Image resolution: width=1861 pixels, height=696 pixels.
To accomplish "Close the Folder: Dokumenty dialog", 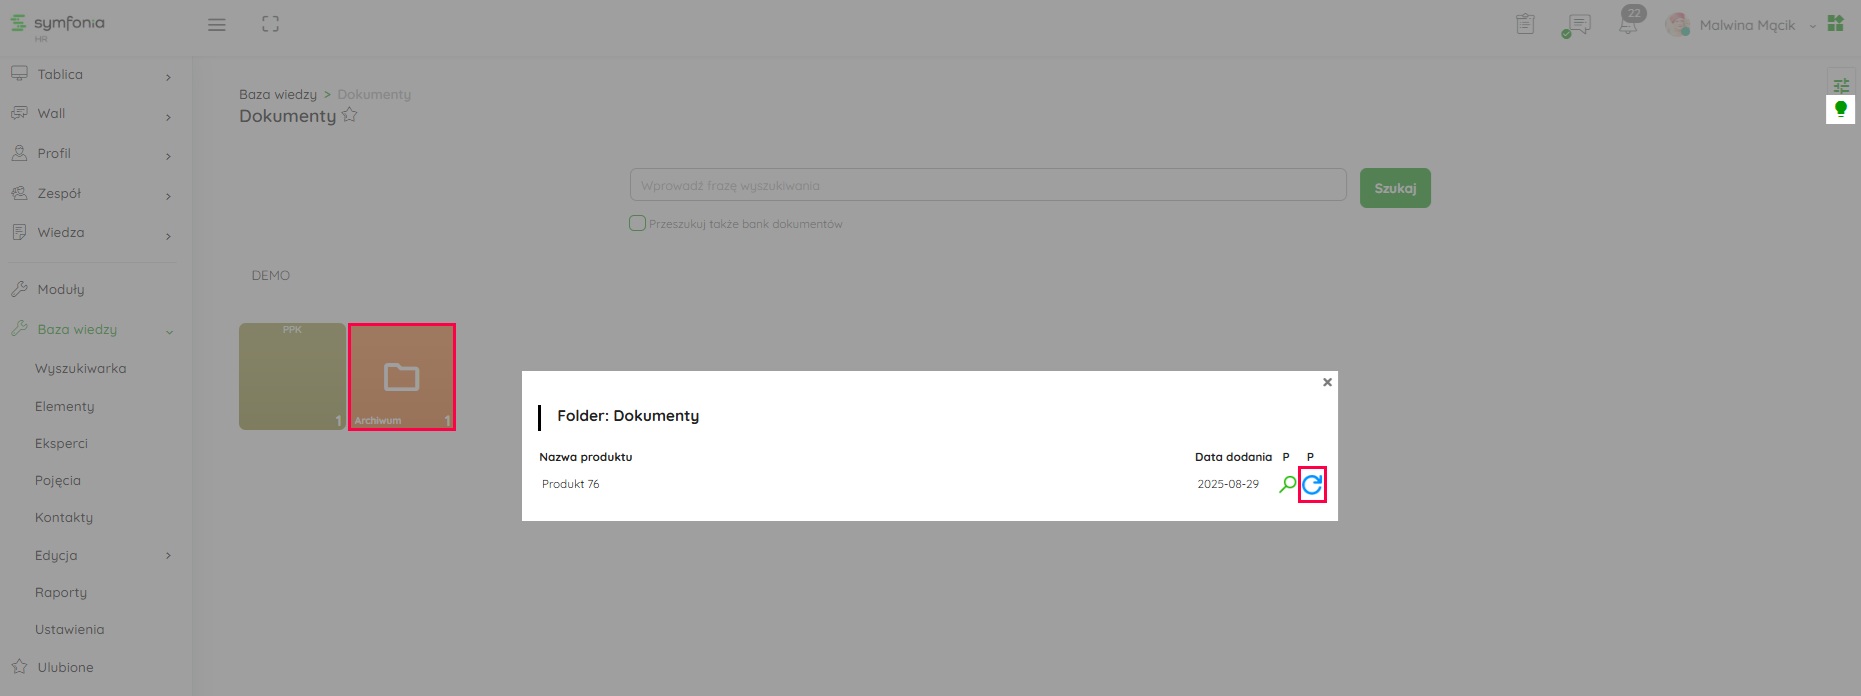I will [x=1327, y=382].
